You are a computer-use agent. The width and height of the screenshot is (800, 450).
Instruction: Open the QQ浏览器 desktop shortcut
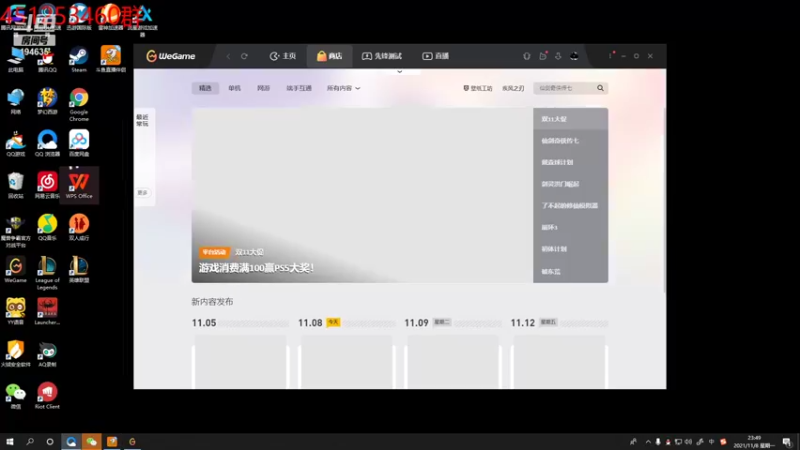(47, 143)
